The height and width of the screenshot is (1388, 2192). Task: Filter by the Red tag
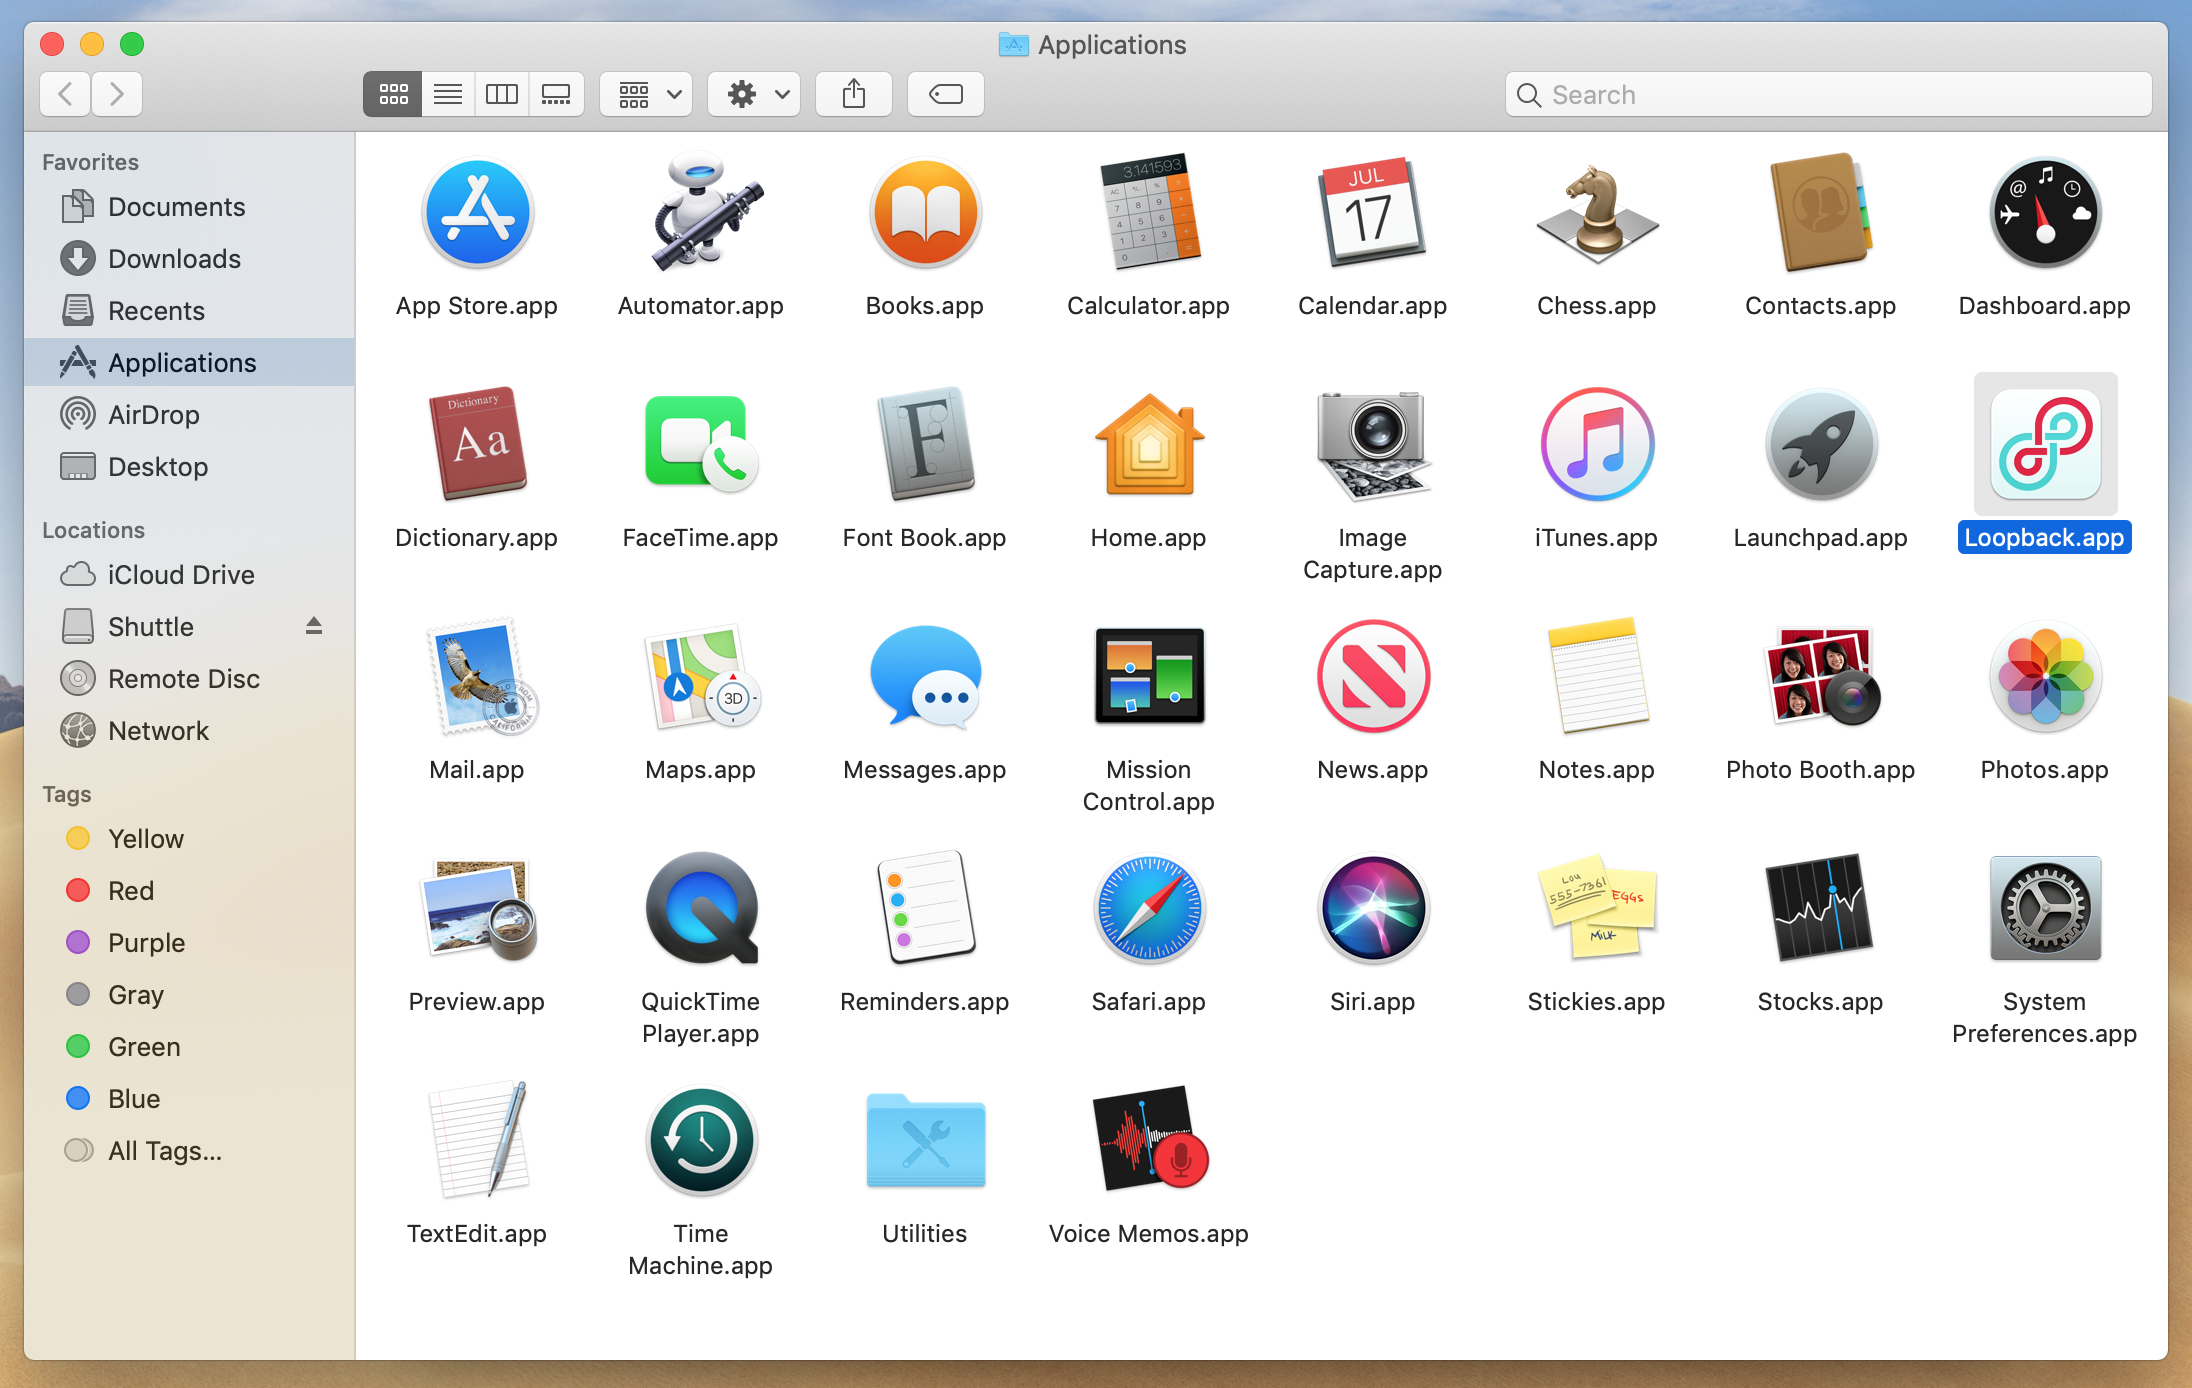[189, 891]
